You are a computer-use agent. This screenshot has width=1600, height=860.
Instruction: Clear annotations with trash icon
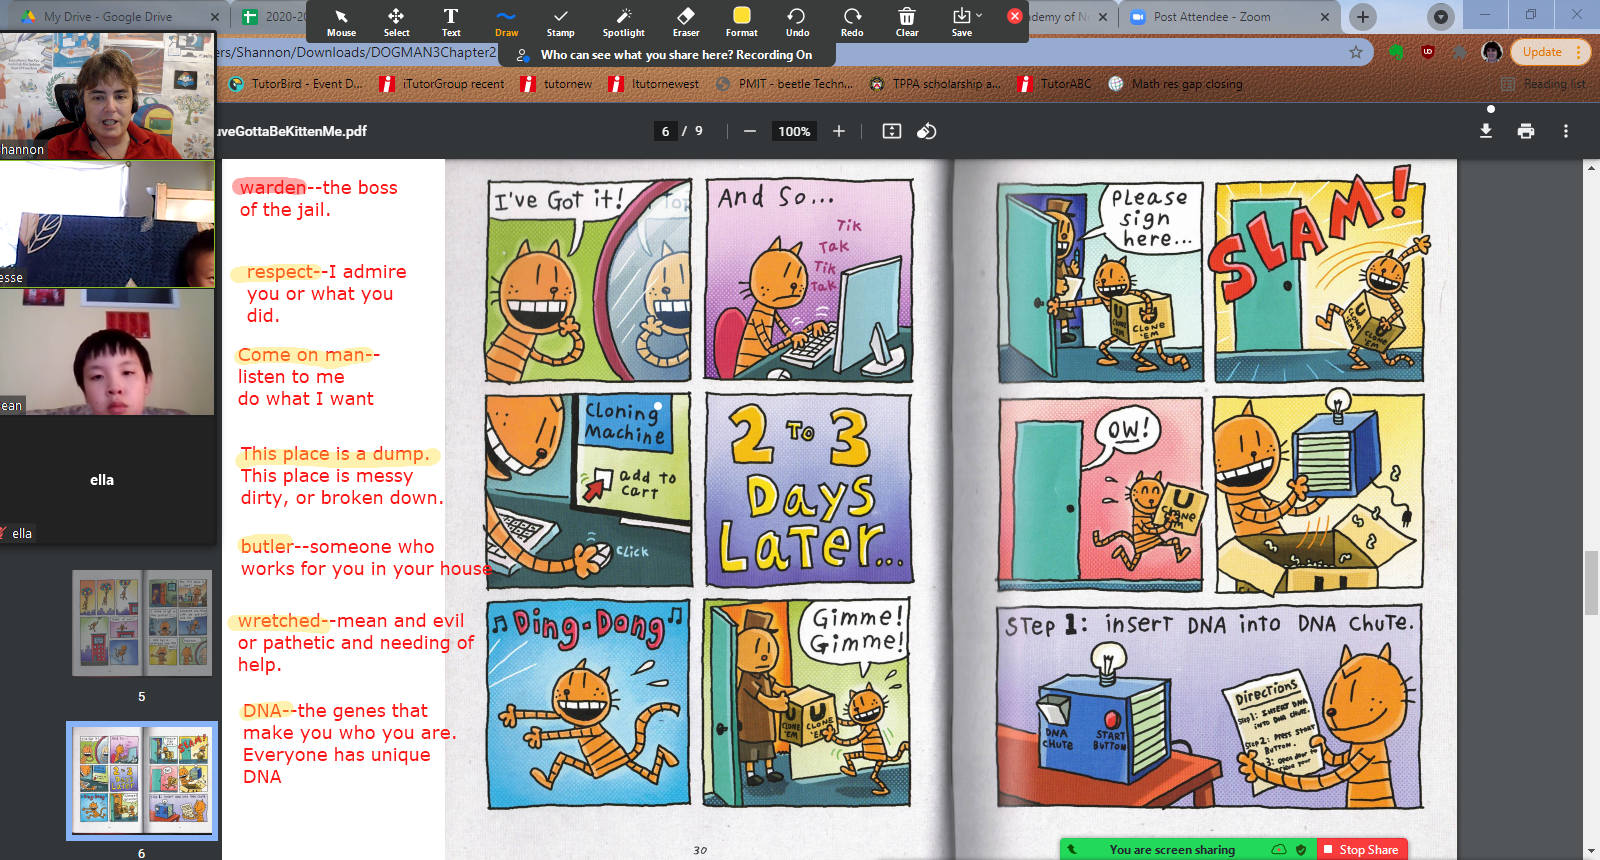point(907,22)
